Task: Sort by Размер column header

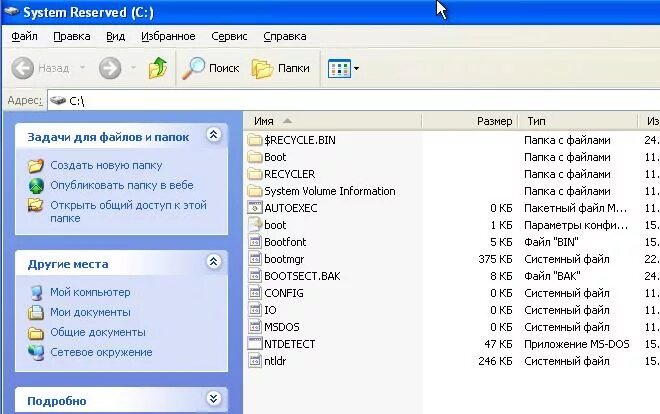Action: click(x=469, y=121)
